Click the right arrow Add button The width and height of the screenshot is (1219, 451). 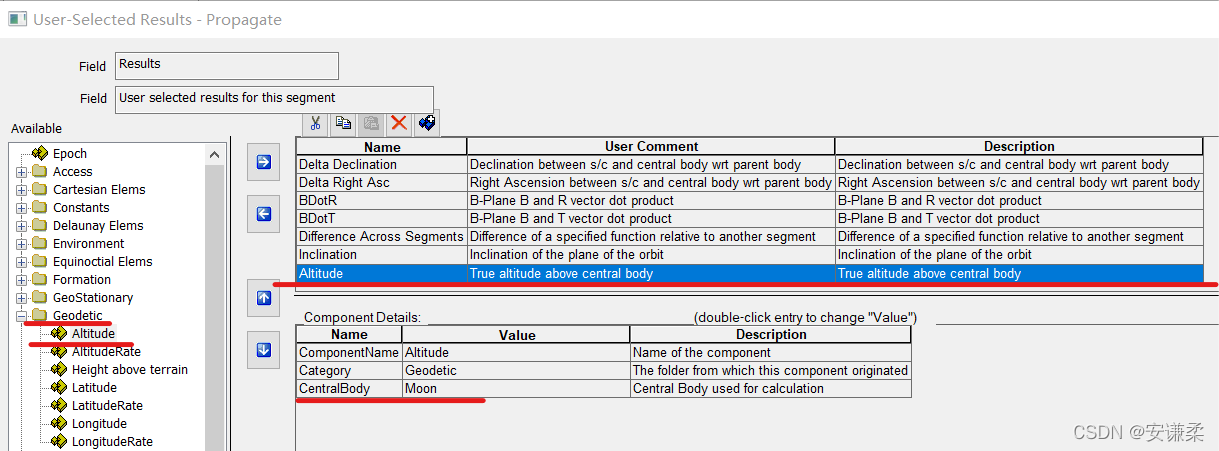coord(264,162)
